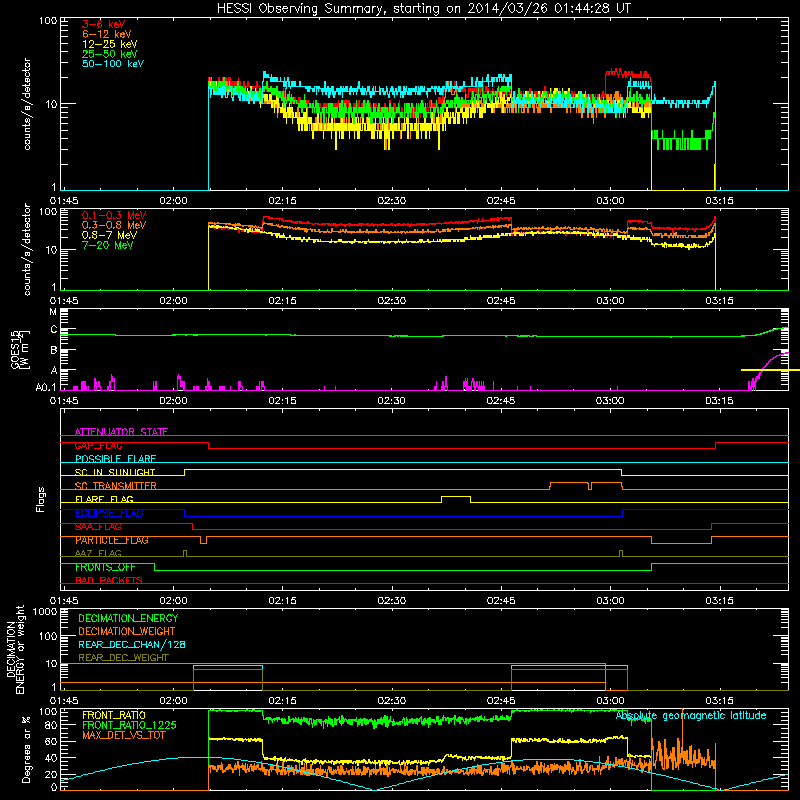Click the Flags panel axis label

click(x=41, y=499)
